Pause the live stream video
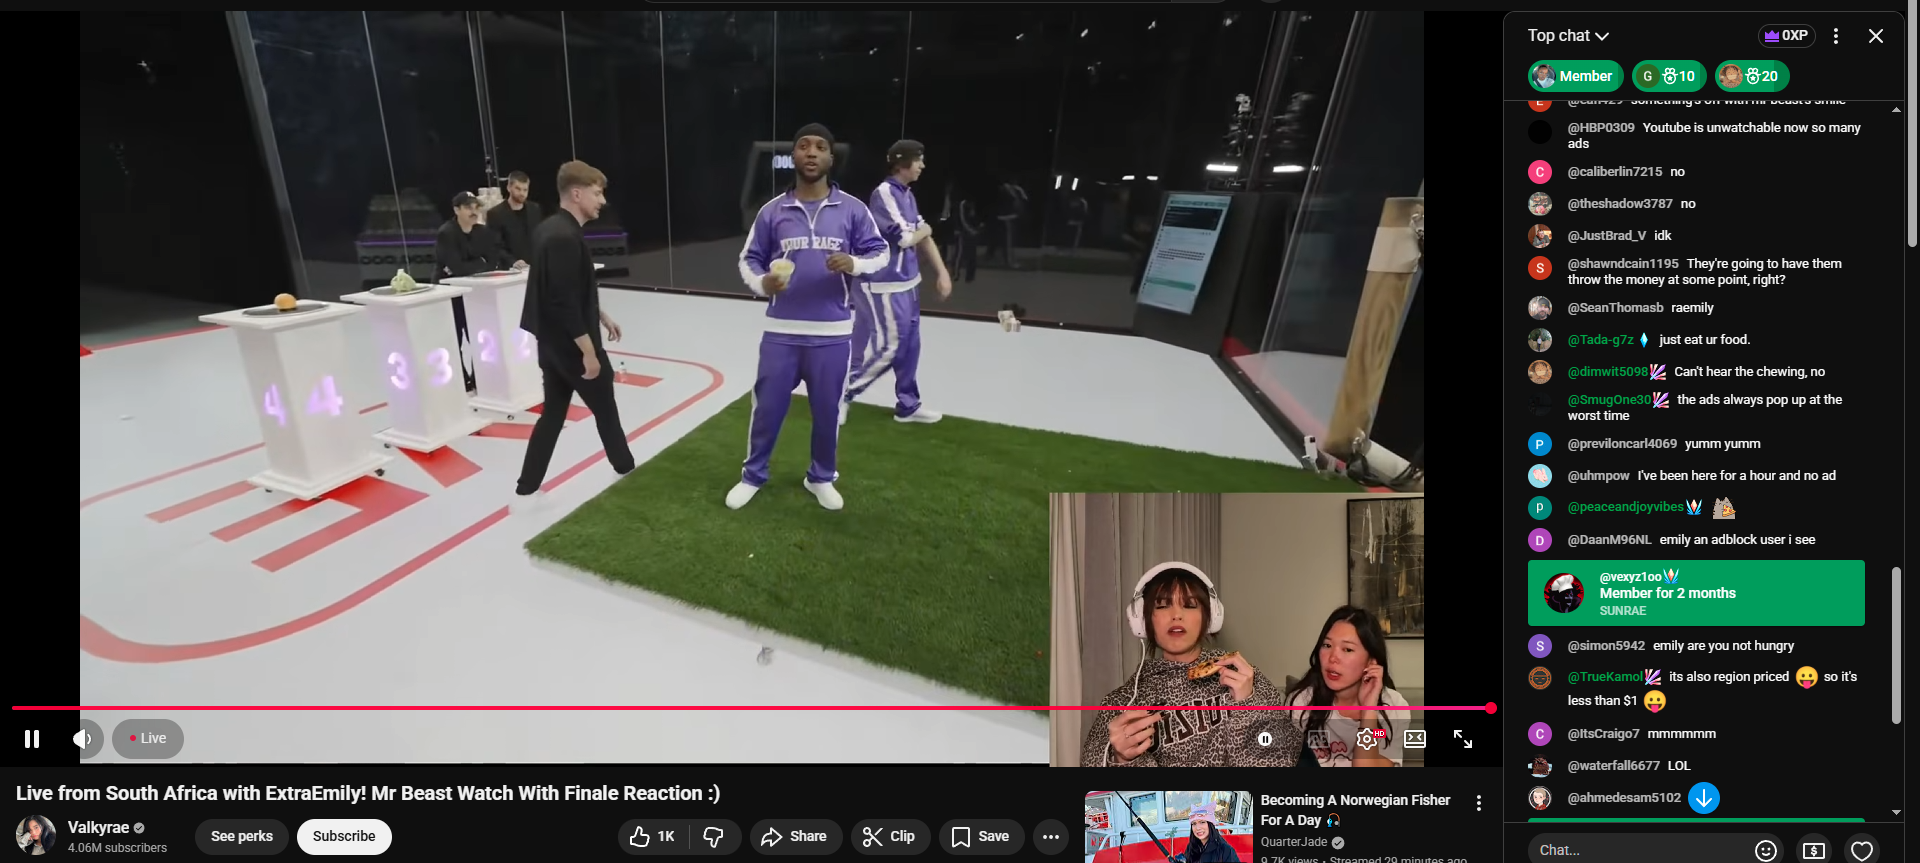1920x863 pixels. (32, 739)
